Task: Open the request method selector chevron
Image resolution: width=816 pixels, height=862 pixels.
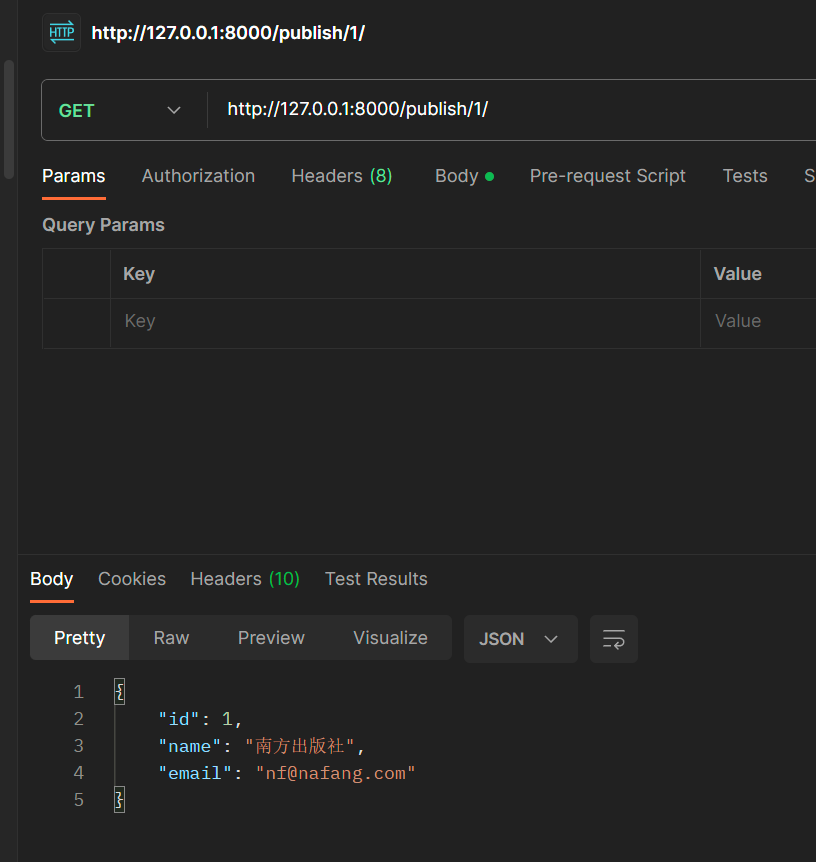Action: pyautogui.click(x=173, y=110)
